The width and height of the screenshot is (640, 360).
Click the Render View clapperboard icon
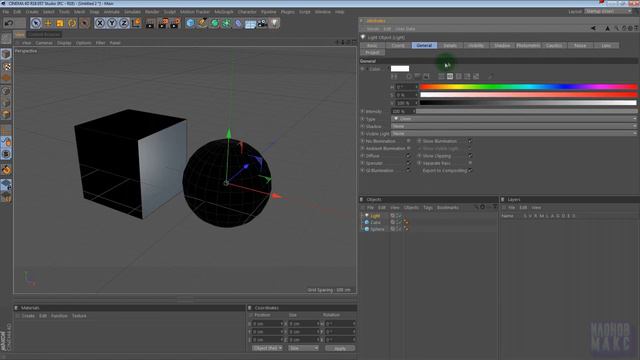point(150,23)
